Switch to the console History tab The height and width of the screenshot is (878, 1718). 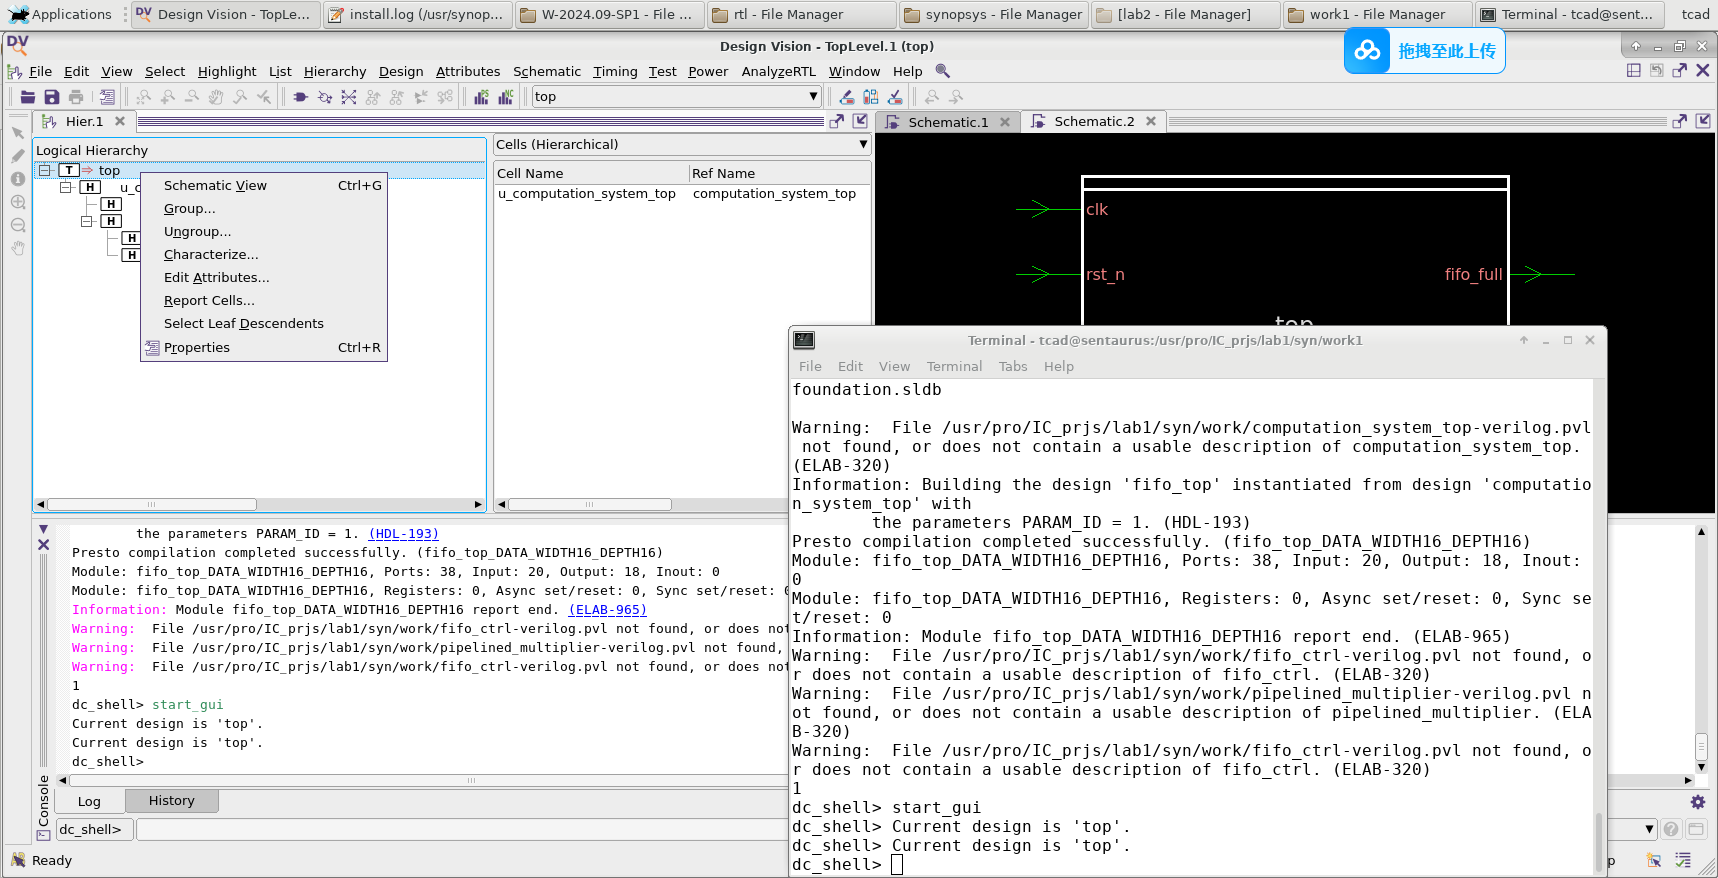pos(171,801)
